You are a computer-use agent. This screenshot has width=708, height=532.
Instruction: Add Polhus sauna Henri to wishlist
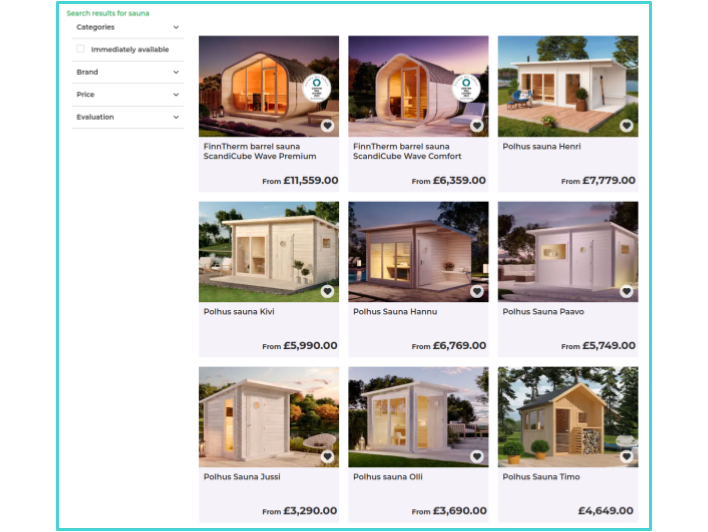(x=626, y=126)
